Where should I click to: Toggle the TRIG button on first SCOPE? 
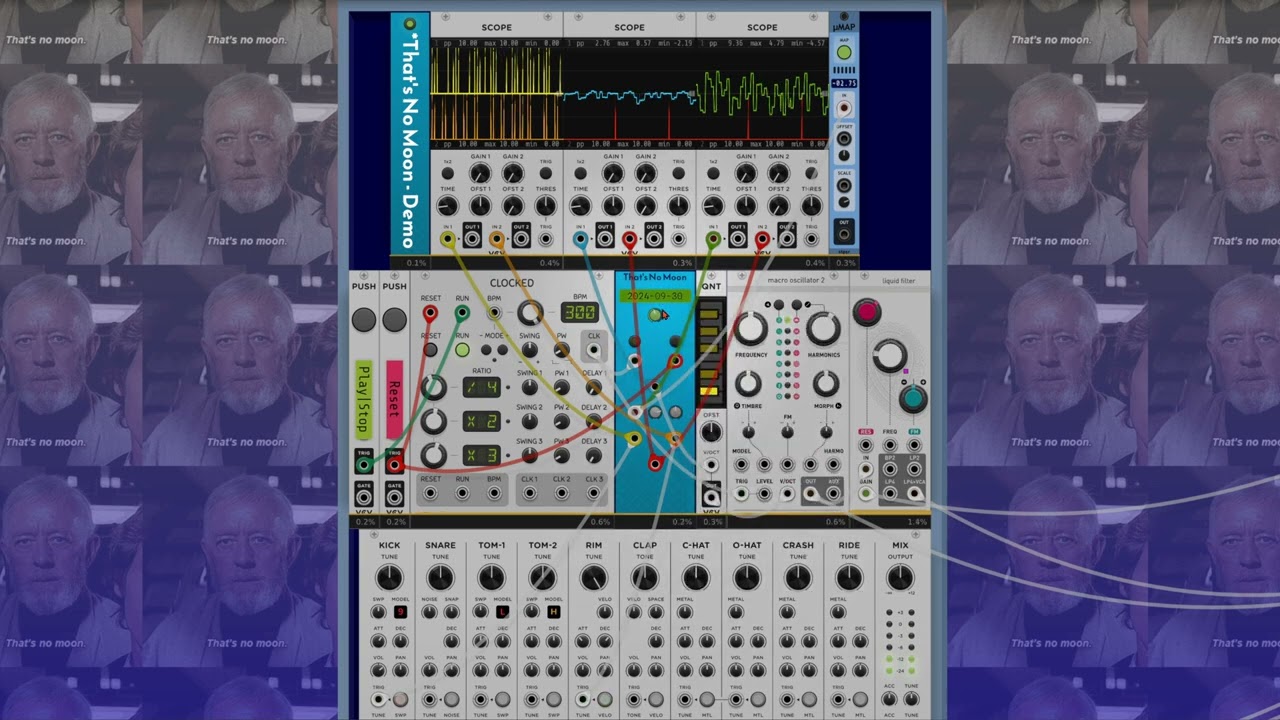point(545,174)
